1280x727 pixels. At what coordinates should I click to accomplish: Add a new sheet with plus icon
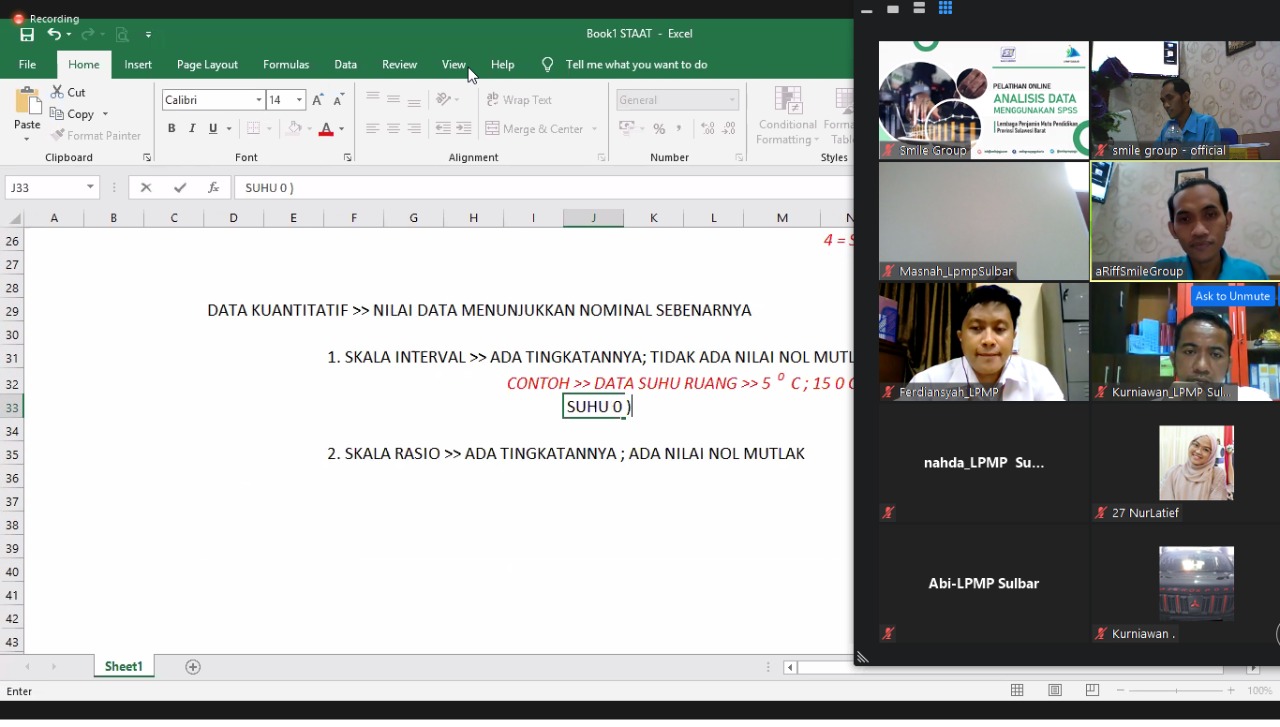(x=193, y=667)
